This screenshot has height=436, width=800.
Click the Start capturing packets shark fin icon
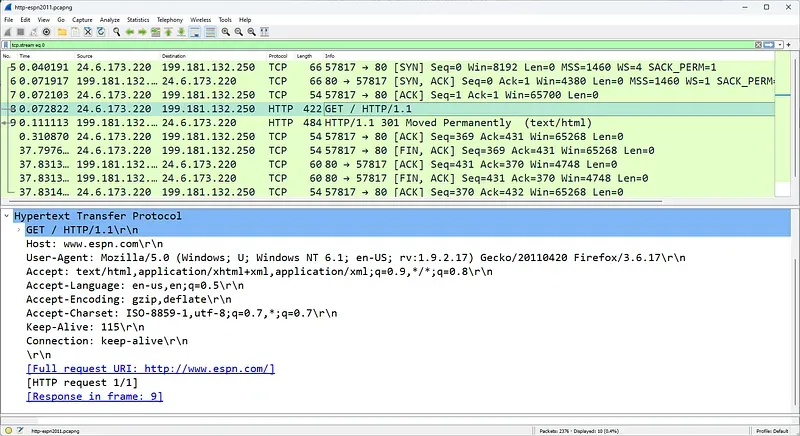pos(8,32)
